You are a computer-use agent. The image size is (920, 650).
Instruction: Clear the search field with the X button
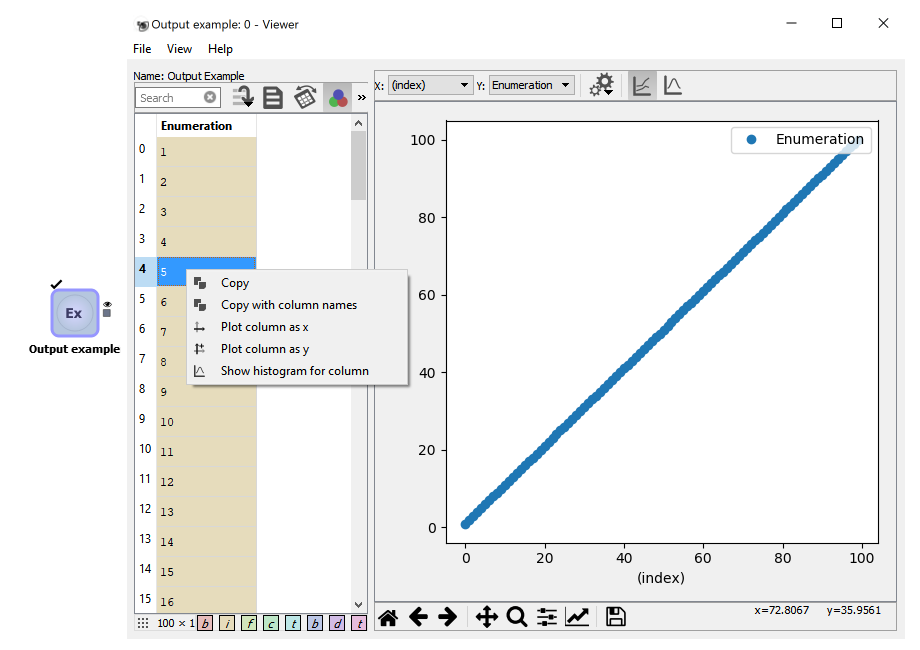[209, 97]
